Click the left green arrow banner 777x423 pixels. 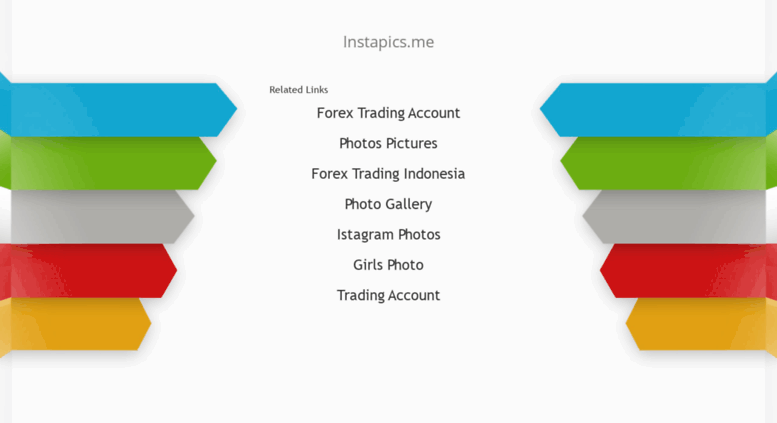(x=108, y=163)
